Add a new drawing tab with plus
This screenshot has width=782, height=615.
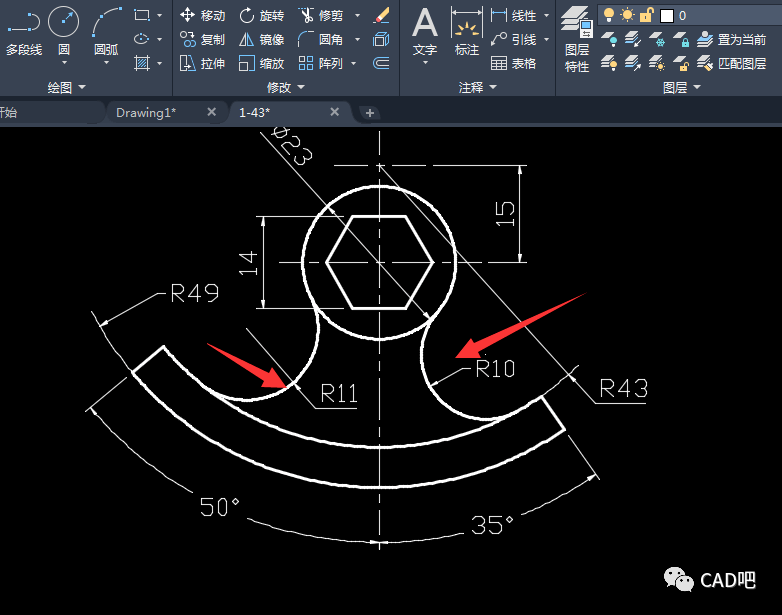pos(369,113)
